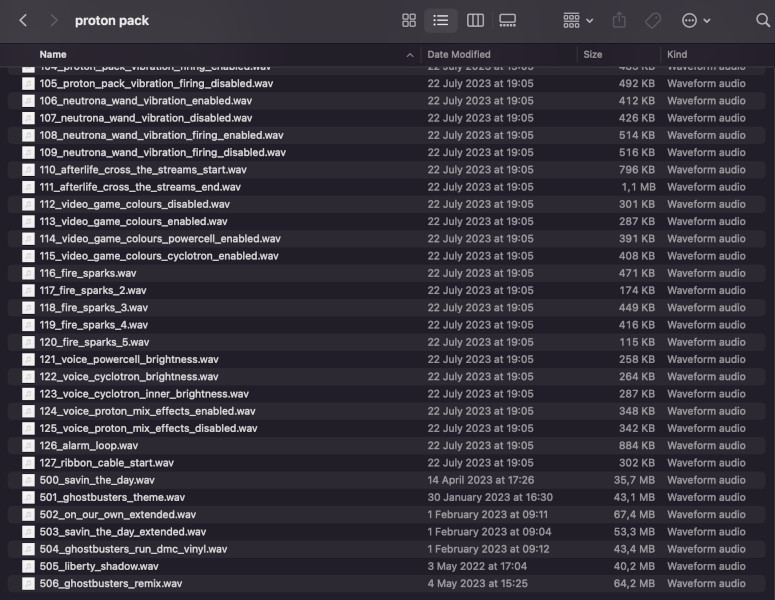
Task: Switch to gallery view
Action: (x=508, y=21)
